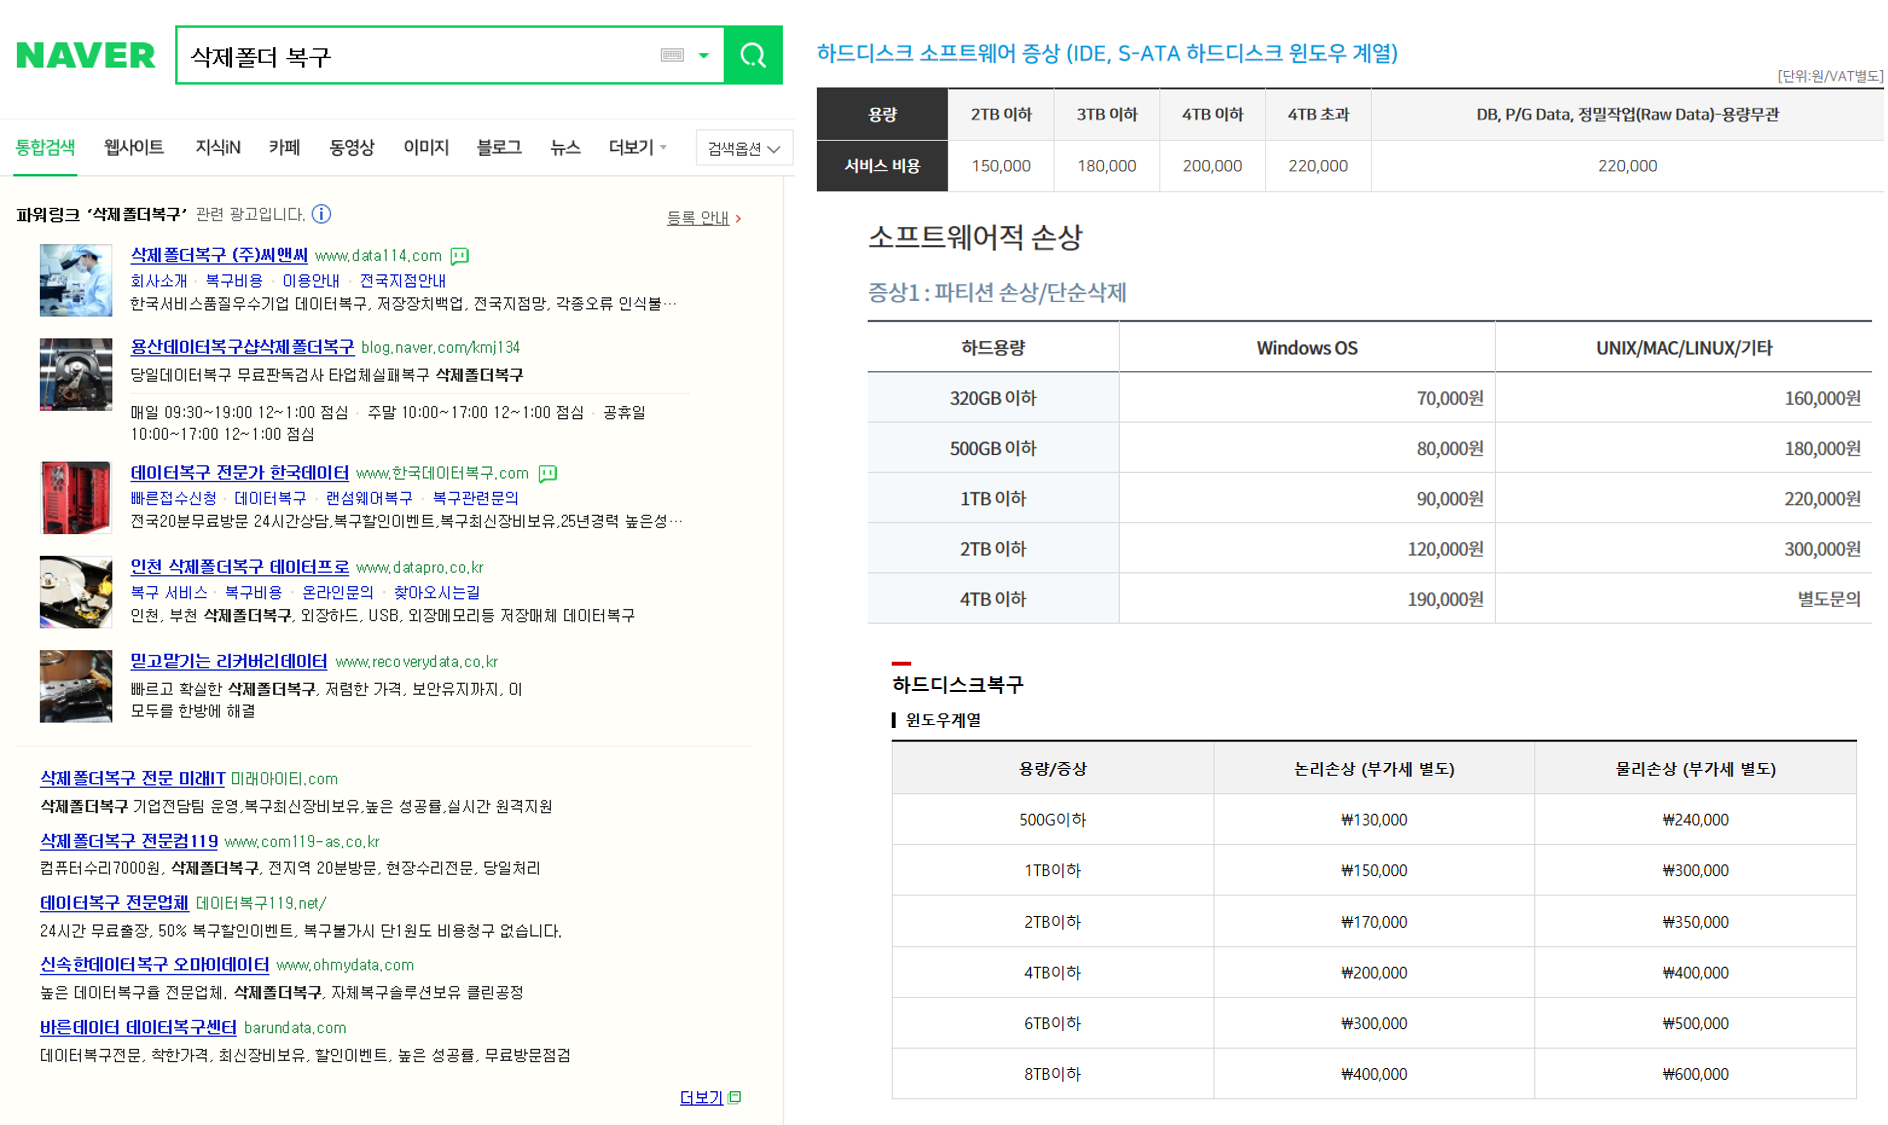Click the red computer case thumbnail
This screenshot has width=1888, height=1125.
(76, 497)
